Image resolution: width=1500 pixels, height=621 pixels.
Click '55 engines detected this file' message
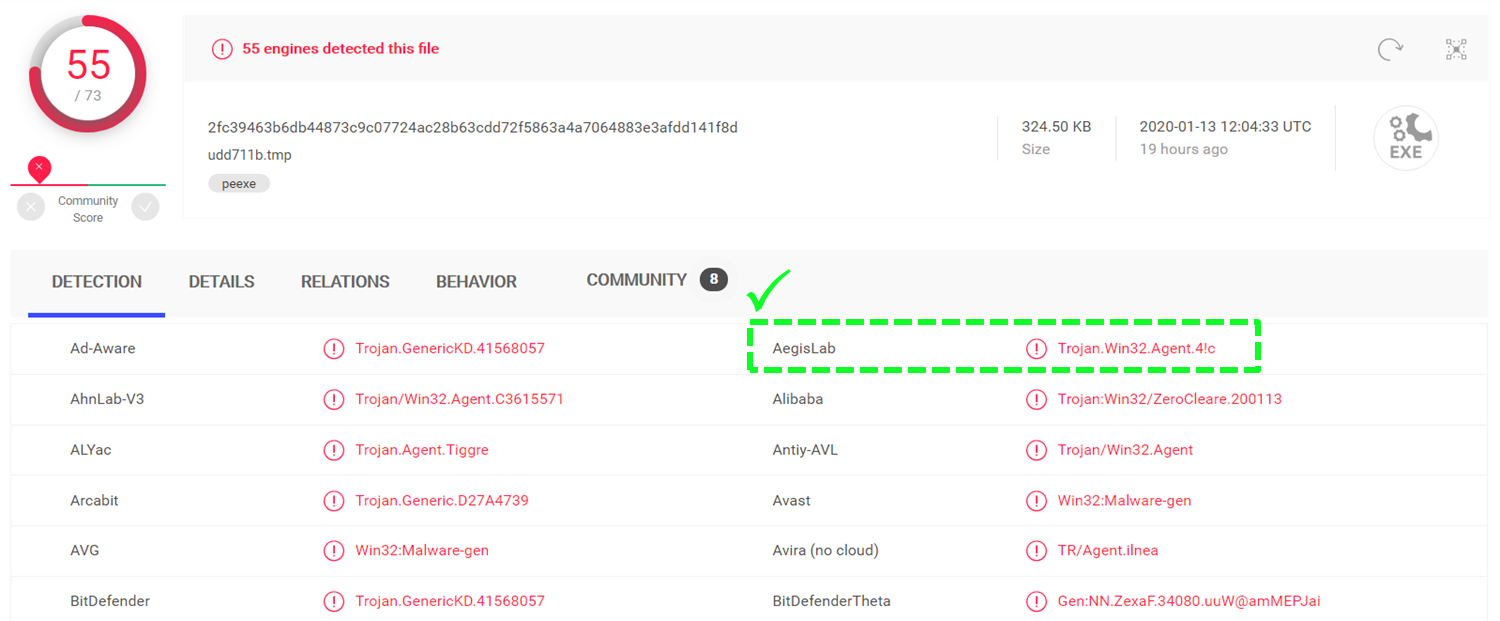point(341,48)
